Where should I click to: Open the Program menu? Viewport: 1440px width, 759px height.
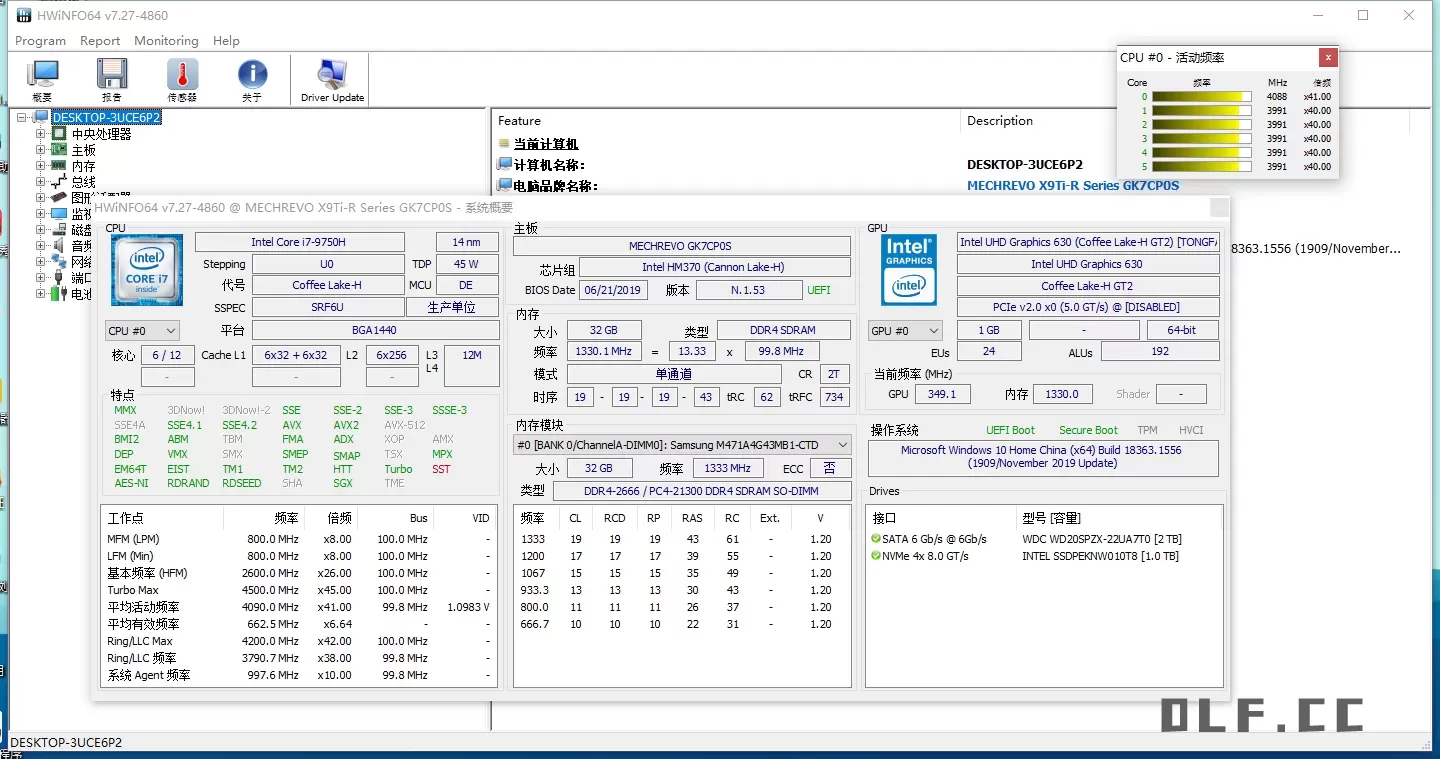coord(40,40)
